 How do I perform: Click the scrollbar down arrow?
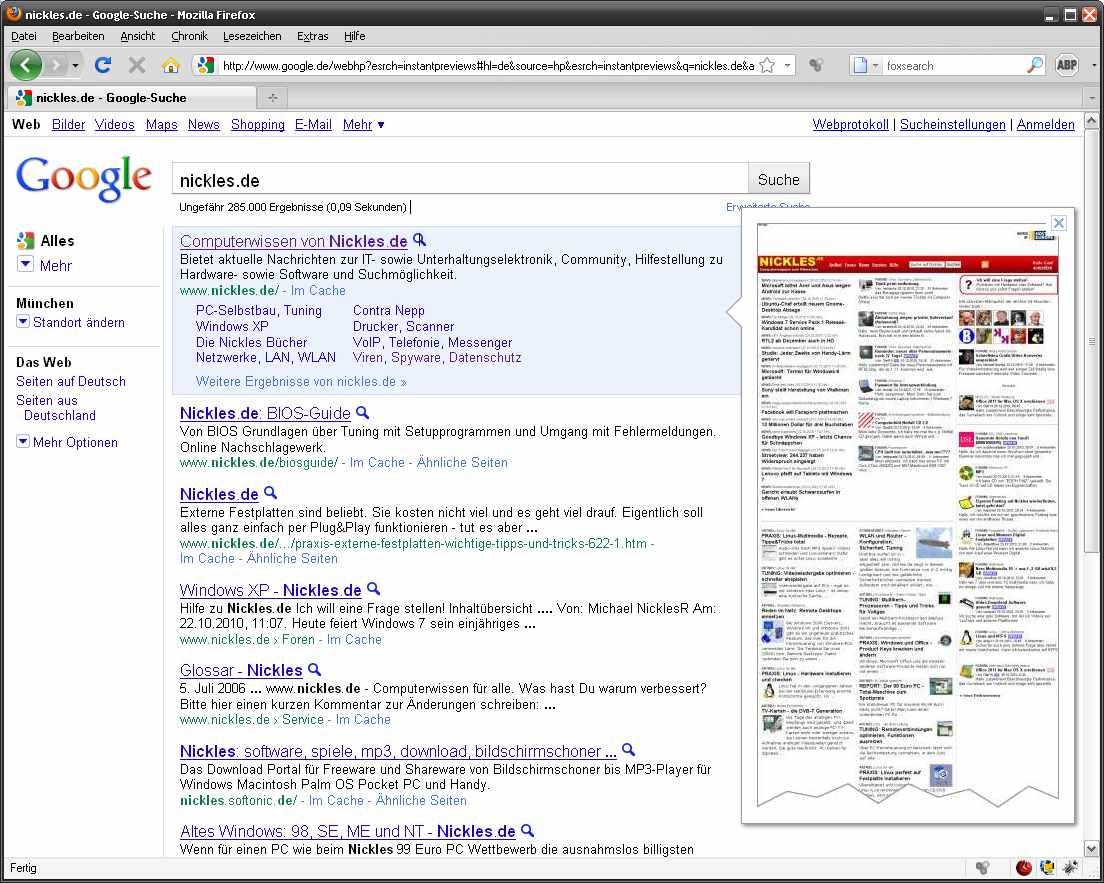pos(1092,848)
